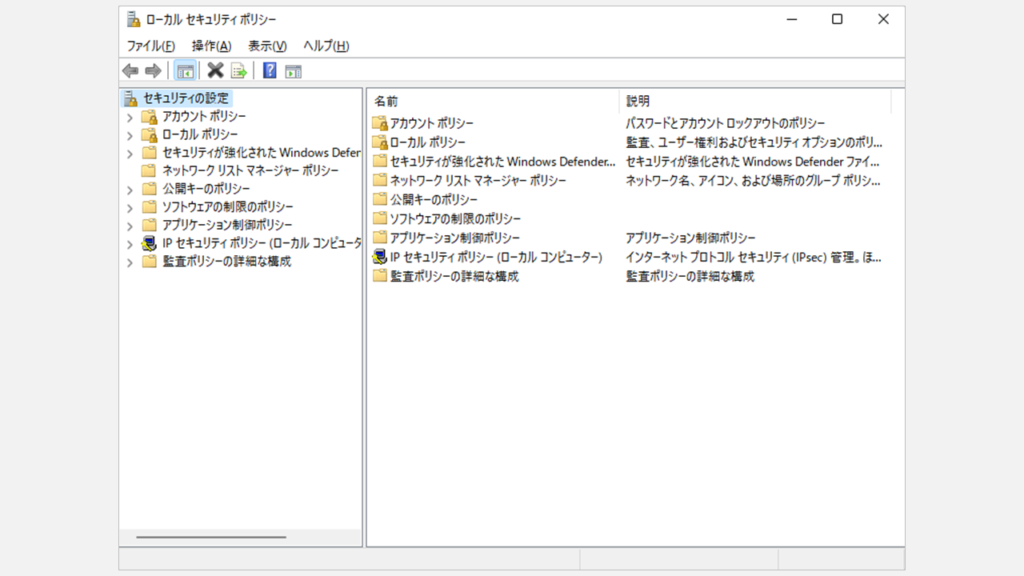Click the Export List toolbar icon
This screenshot has height=576, width=1024.
tap(239, 71)
